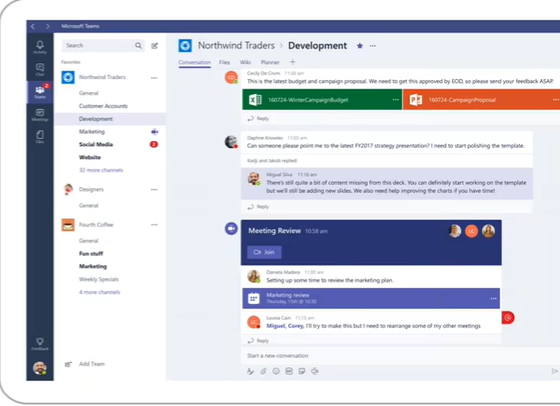560x406 pixels.
Task: Open options menu on the WinterCampaignBudget attachment
Action: (395, 100)
